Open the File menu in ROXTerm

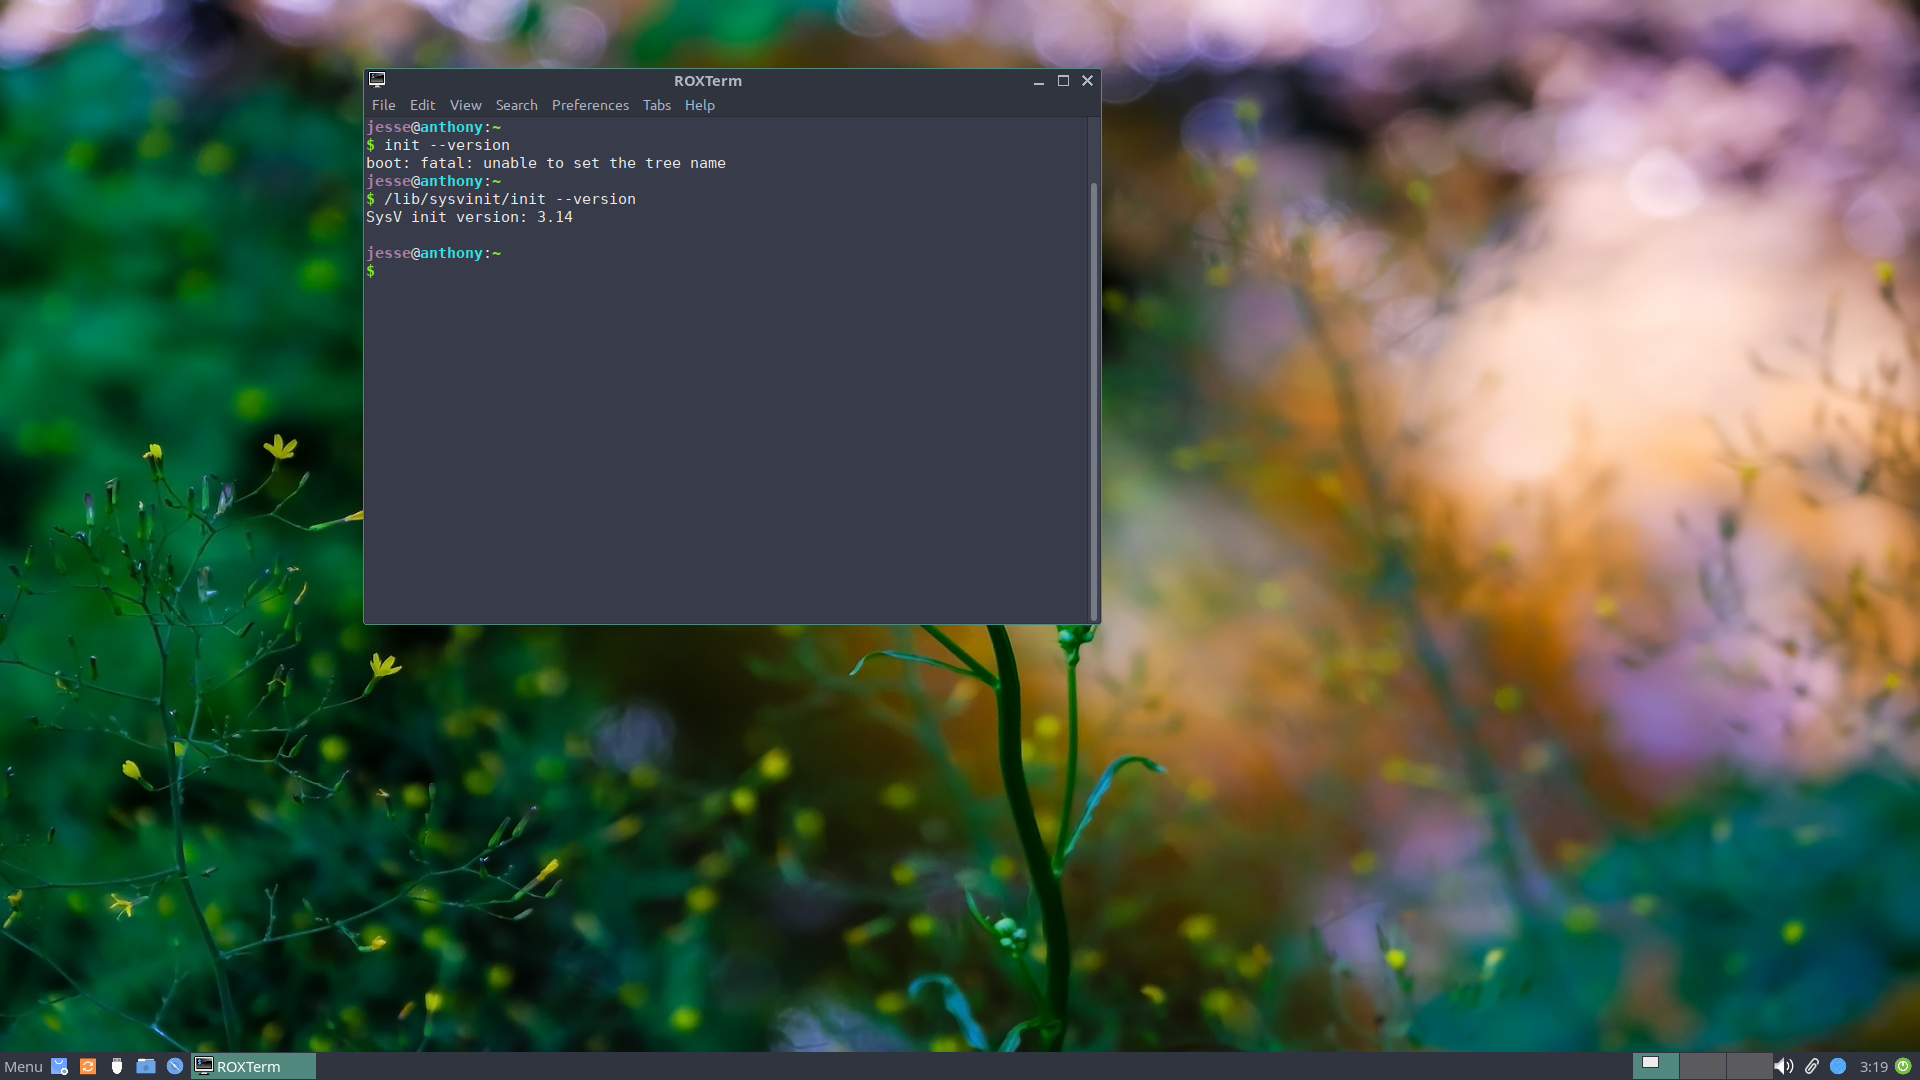383,105
